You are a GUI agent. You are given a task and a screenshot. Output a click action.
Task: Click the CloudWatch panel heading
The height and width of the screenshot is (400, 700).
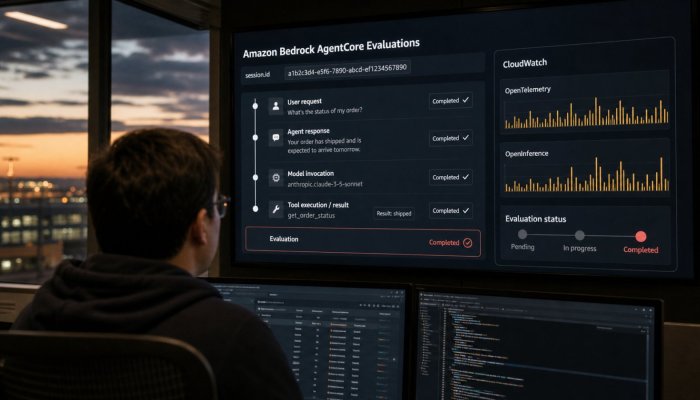[x=525, y=63]
